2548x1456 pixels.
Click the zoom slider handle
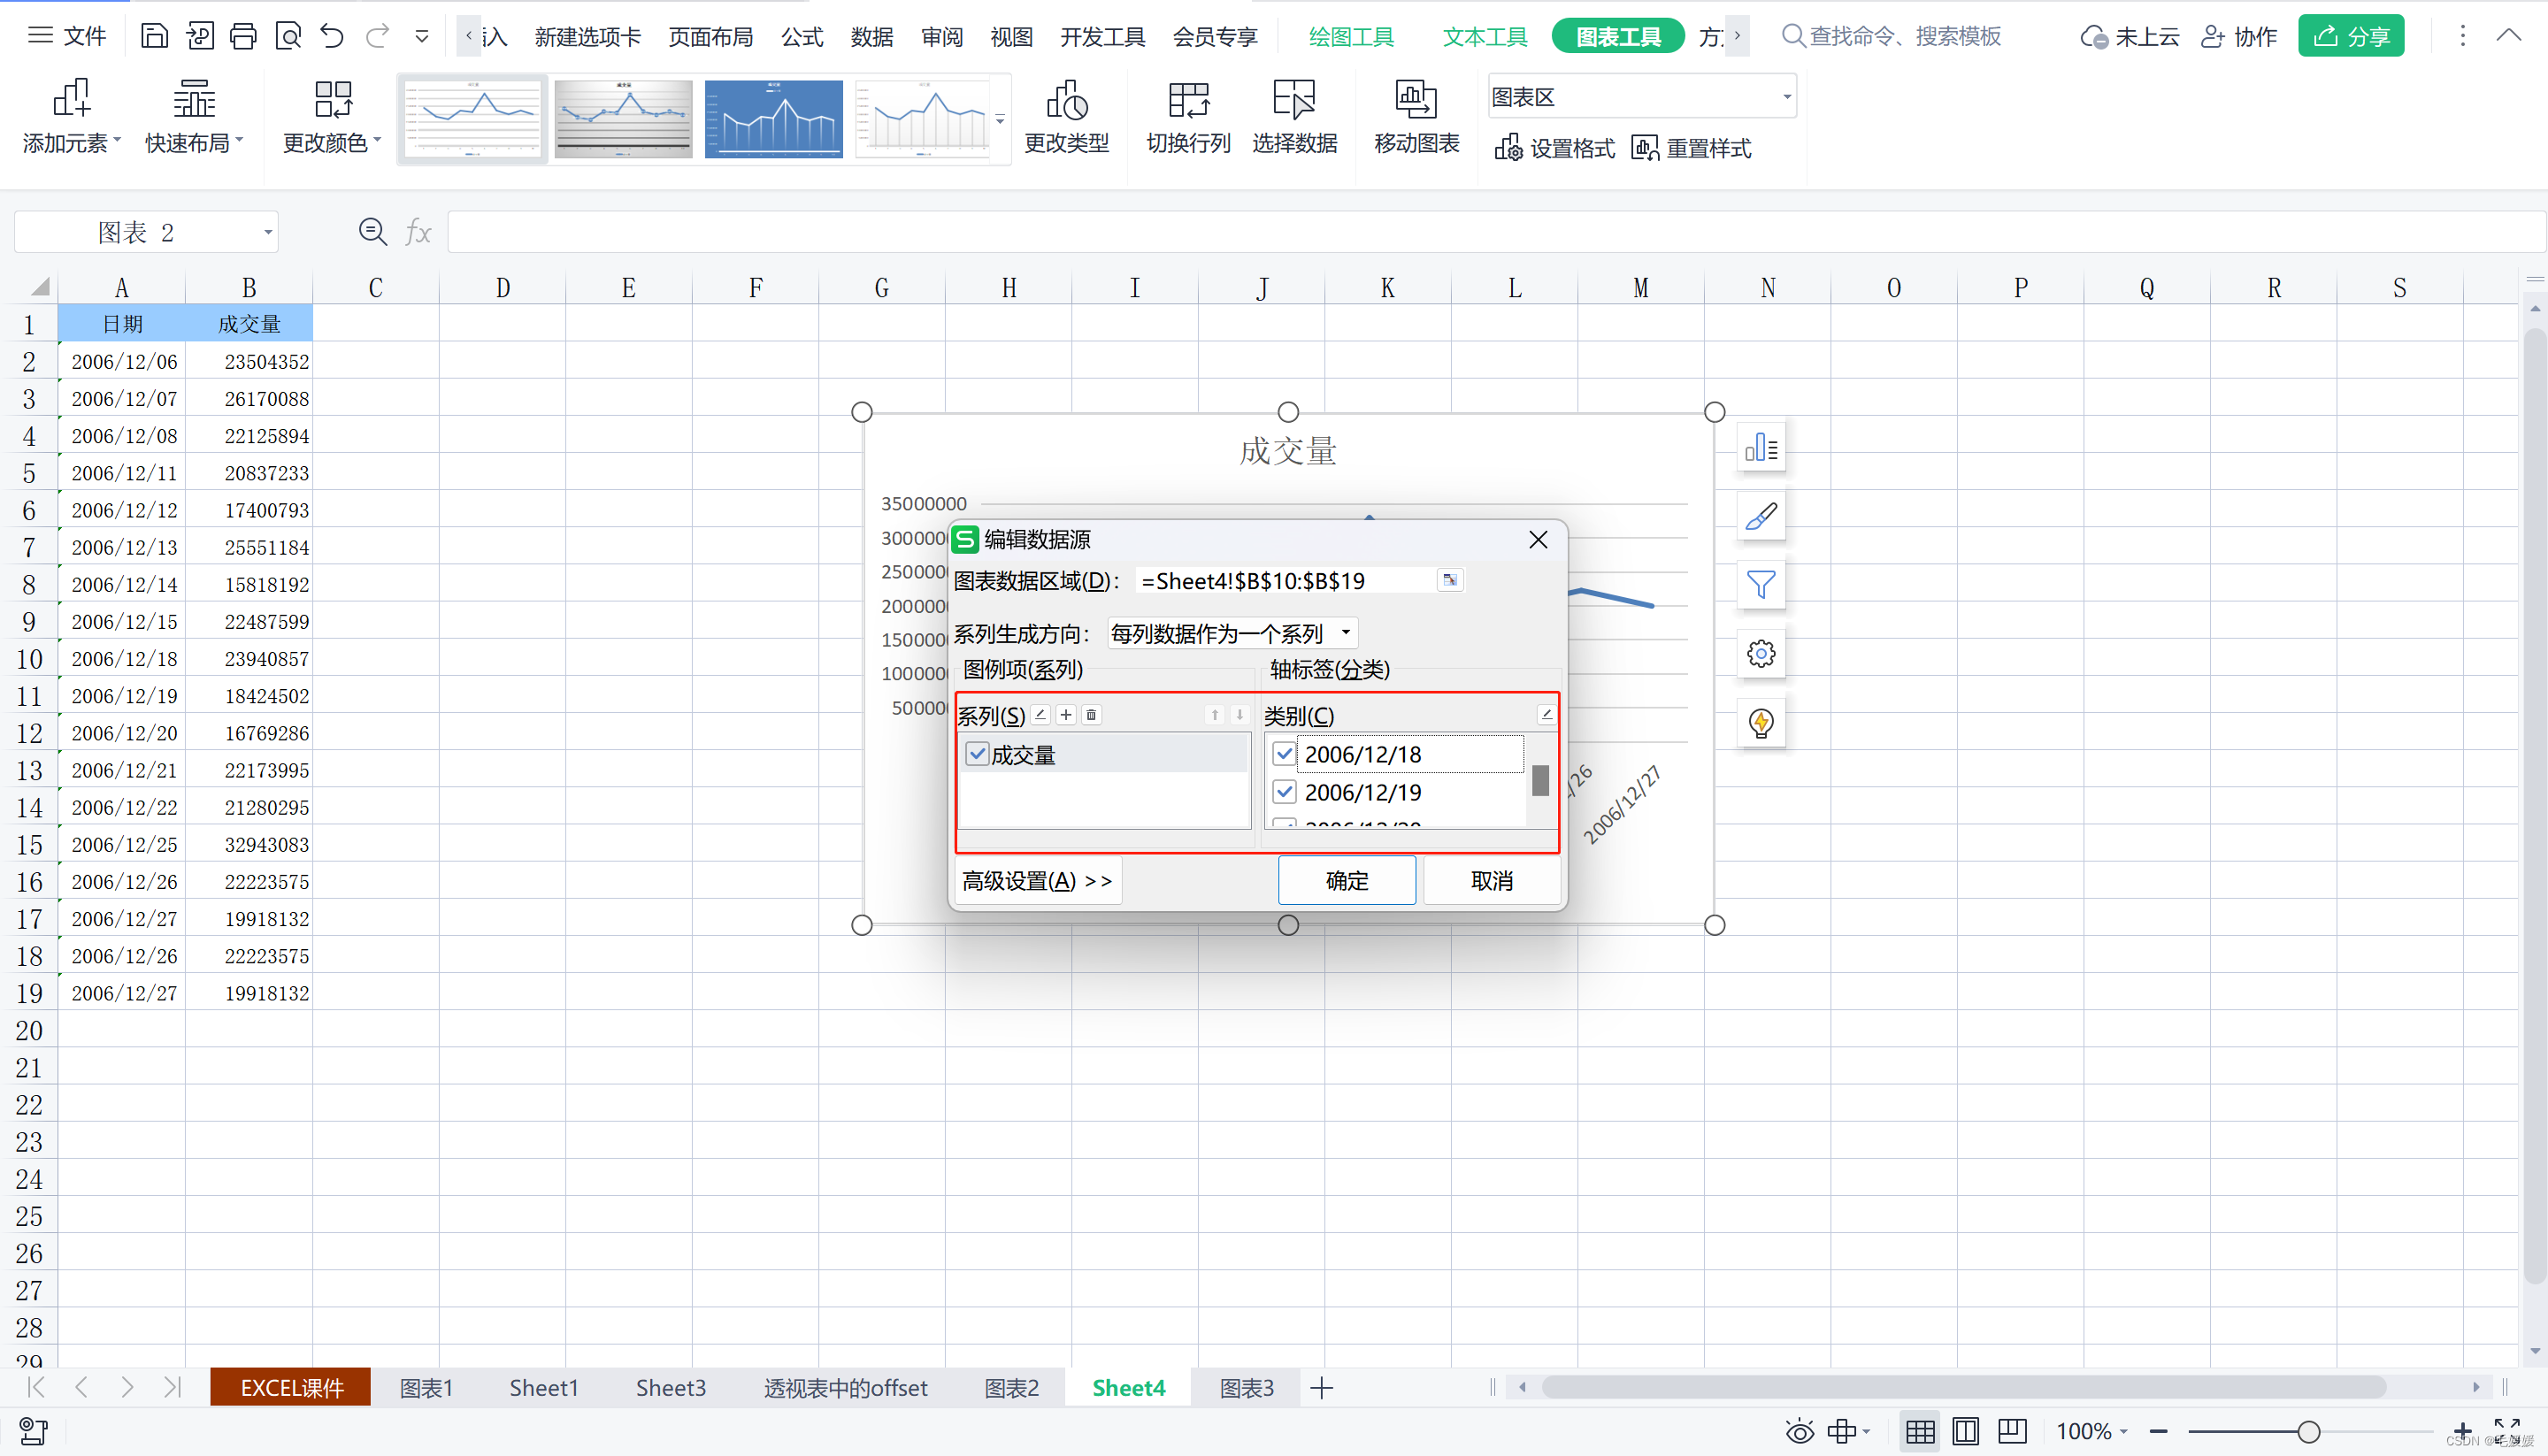[x=2308, y=1431]
